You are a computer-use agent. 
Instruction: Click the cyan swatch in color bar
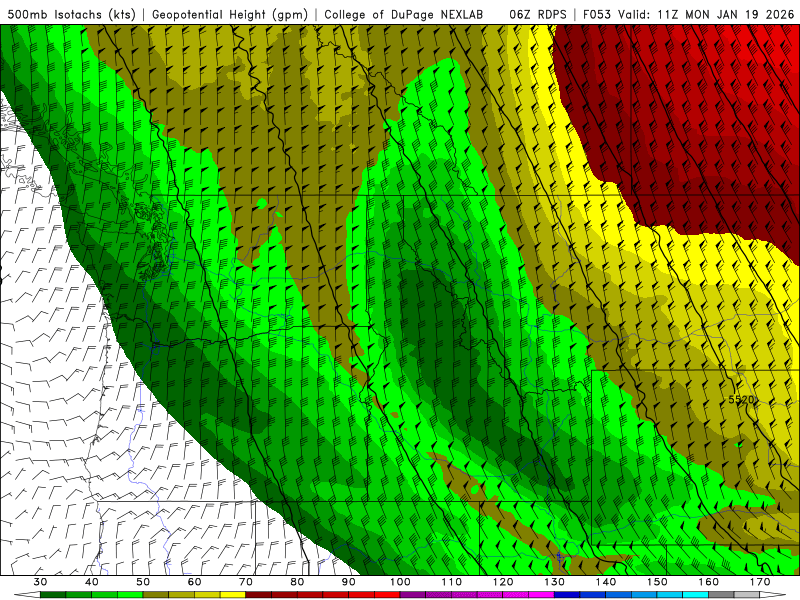[695, 594]
